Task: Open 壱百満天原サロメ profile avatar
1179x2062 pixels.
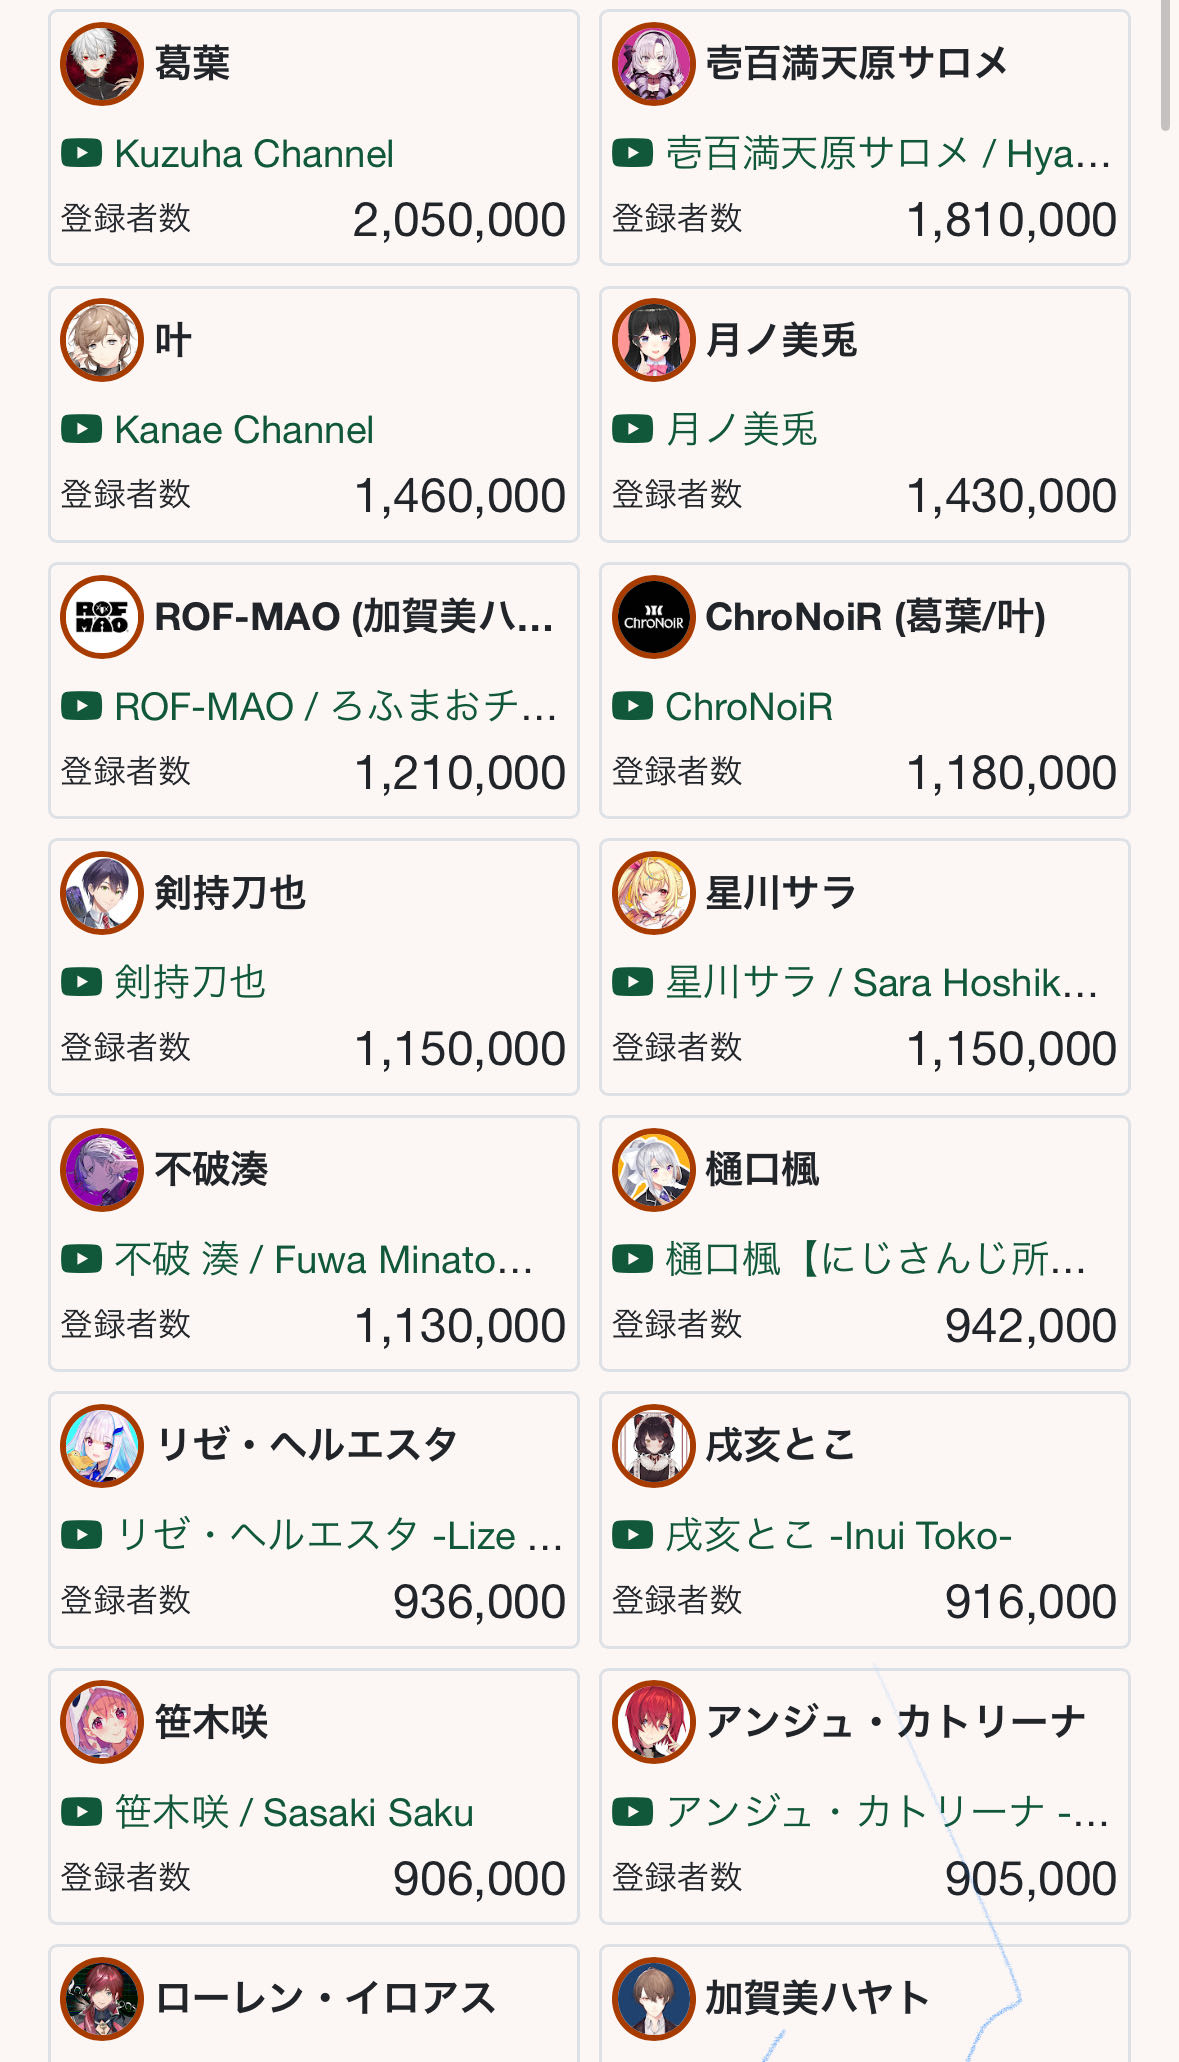Action: pos(653,64)
